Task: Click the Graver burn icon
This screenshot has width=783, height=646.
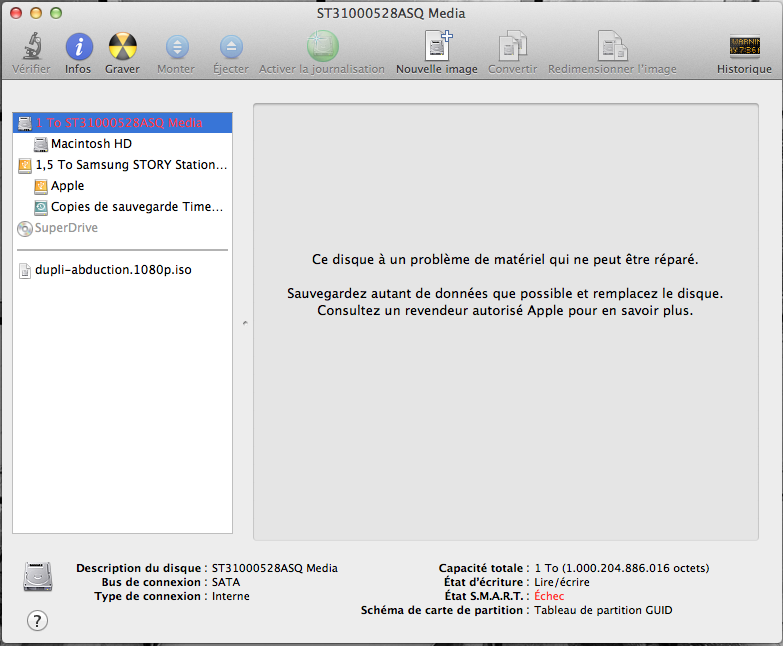Action: coord(122,46)
